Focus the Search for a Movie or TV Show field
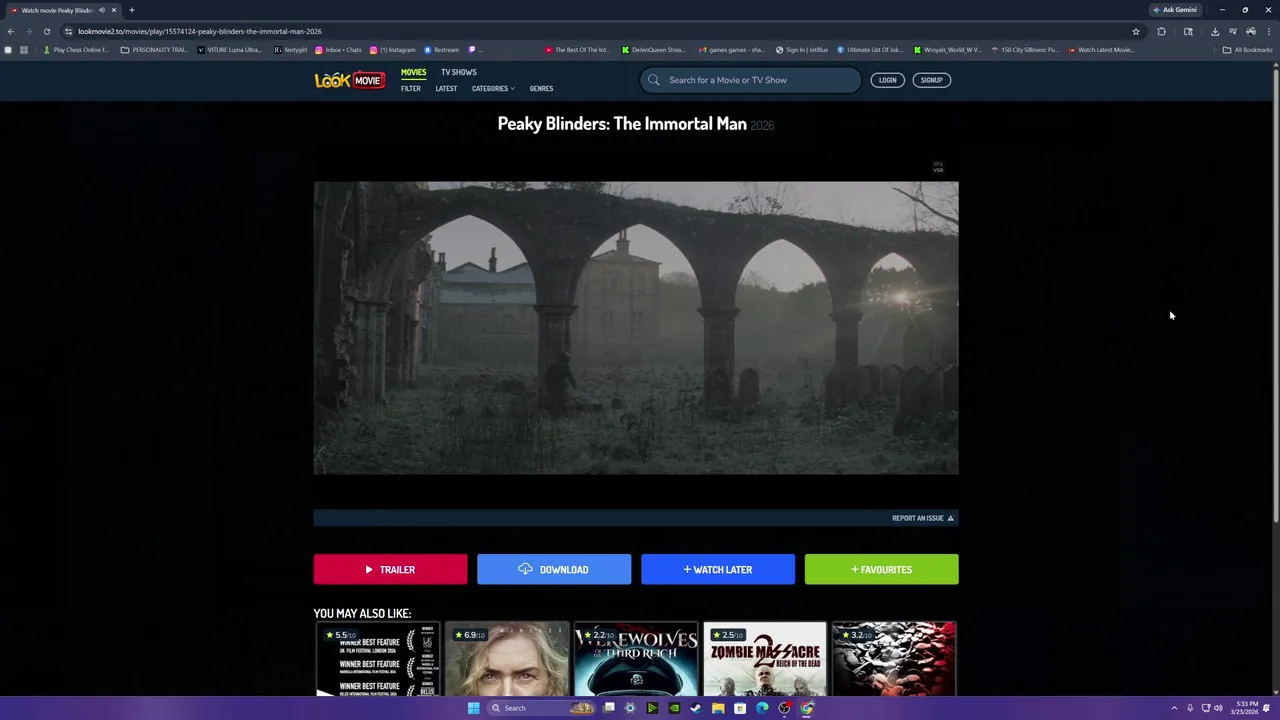1280x720 pixels. click(750, 80)
